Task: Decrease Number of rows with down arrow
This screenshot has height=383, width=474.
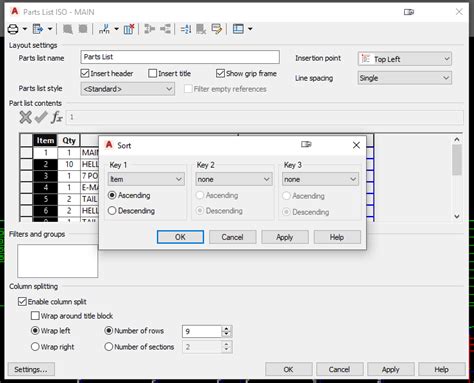Action: tap(226, 334)
